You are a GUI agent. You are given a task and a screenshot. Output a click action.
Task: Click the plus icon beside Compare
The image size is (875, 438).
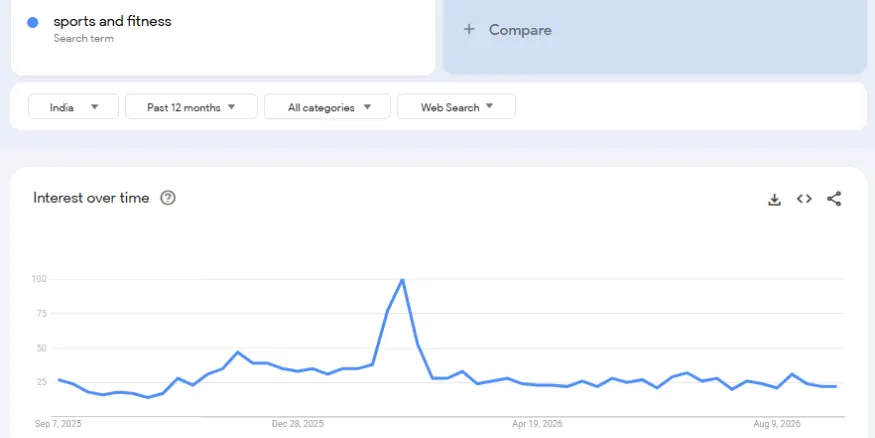469,29
